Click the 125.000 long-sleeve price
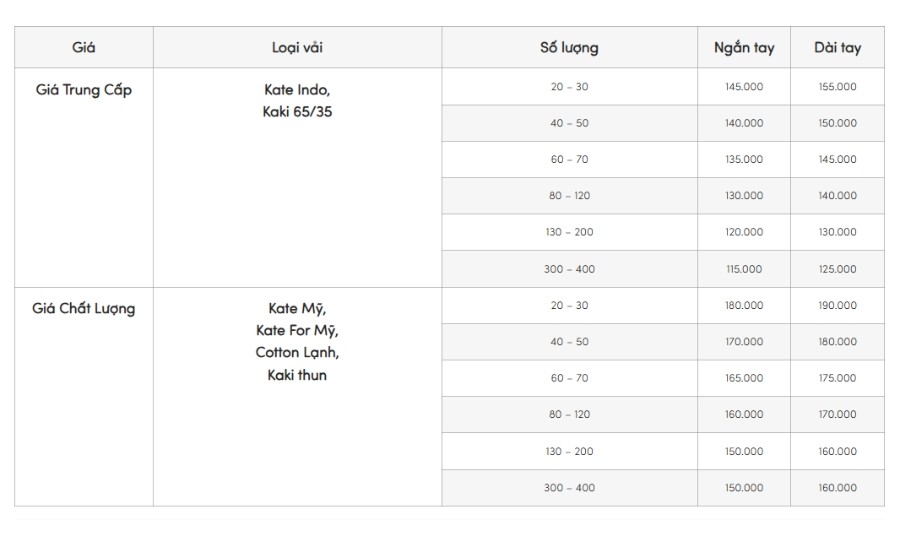This screenshot has width=900, height=533. pos(837,269)
